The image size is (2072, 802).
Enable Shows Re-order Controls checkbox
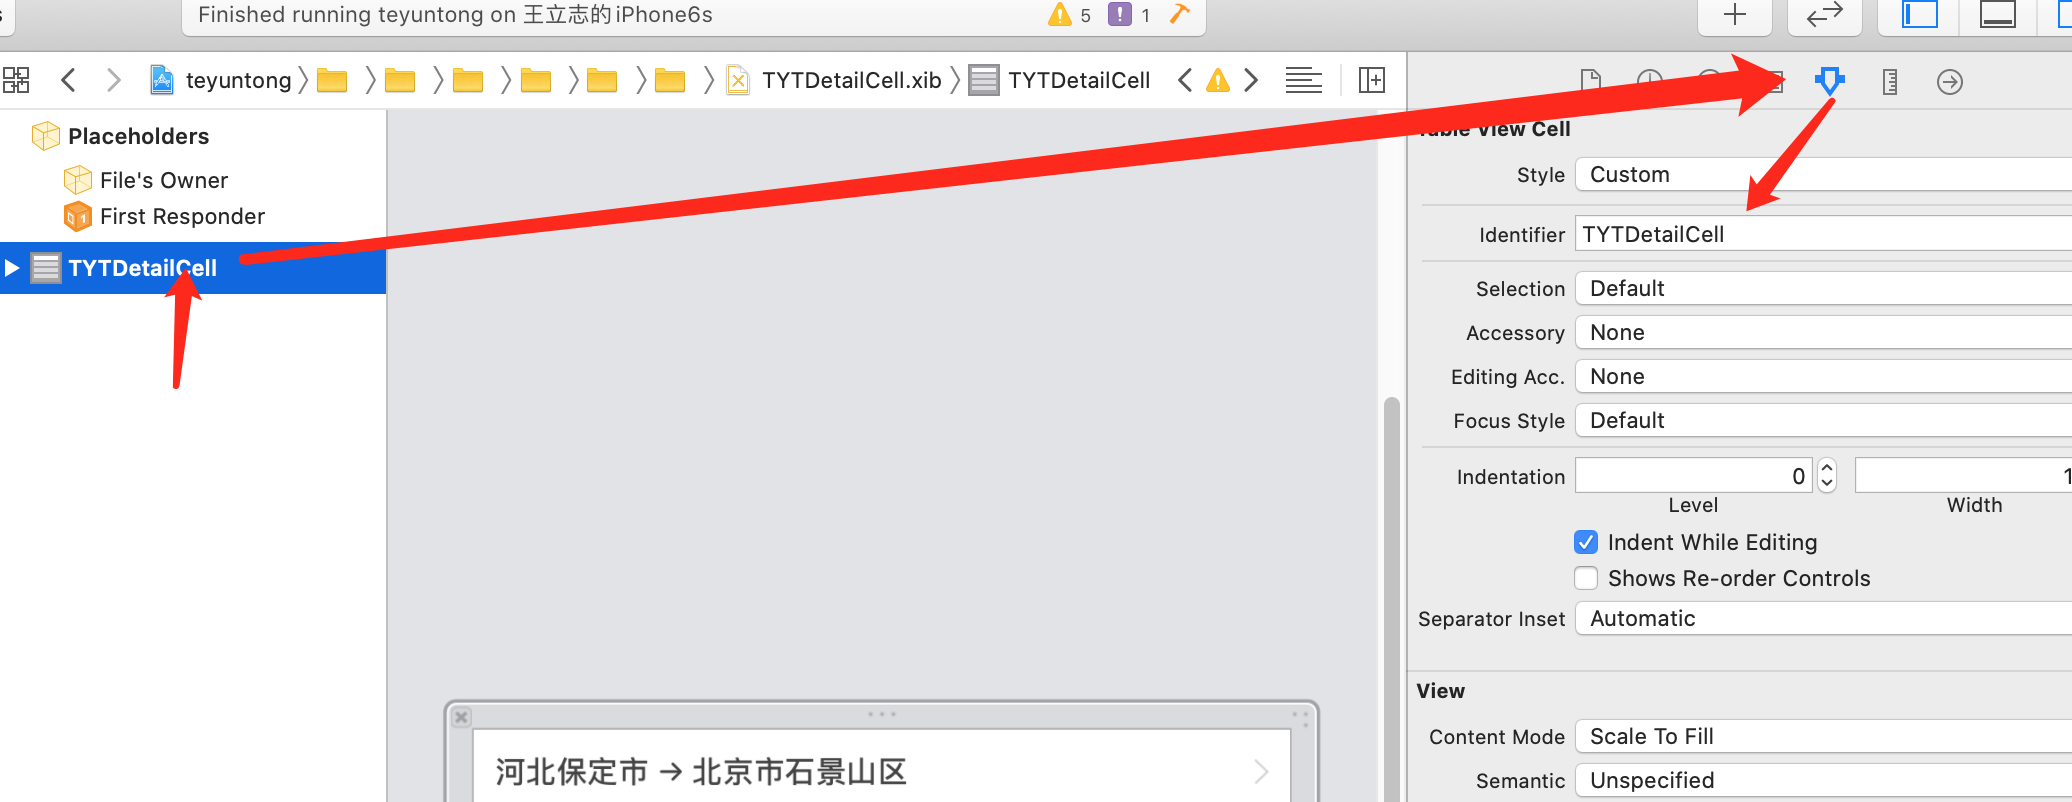(1586, 578)
